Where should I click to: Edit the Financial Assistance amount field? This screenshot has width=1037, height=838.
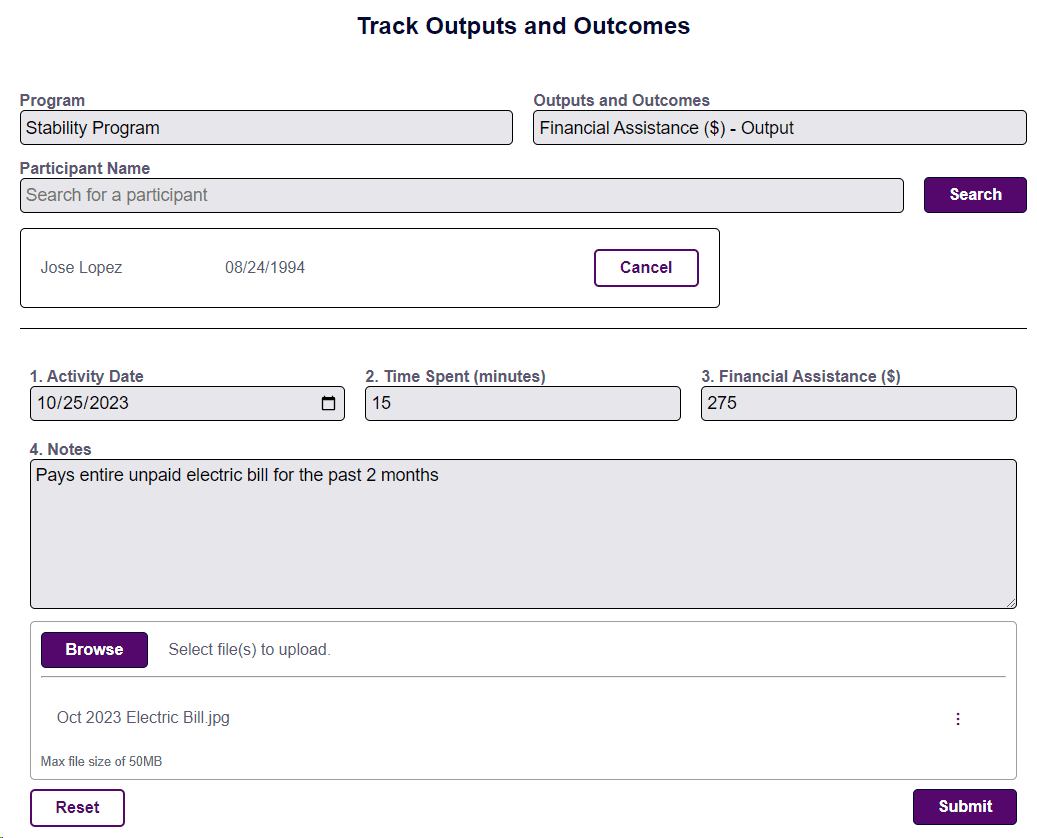pyautogui.click(x=858, y=404)
